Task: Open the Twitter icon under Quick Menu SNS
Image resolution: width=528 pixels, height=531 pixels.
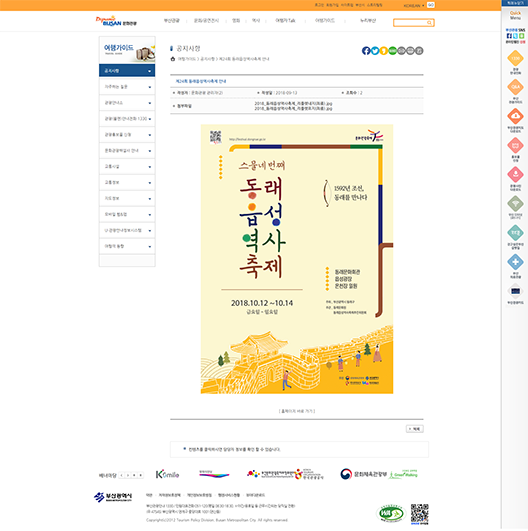Action: [515, 36]
